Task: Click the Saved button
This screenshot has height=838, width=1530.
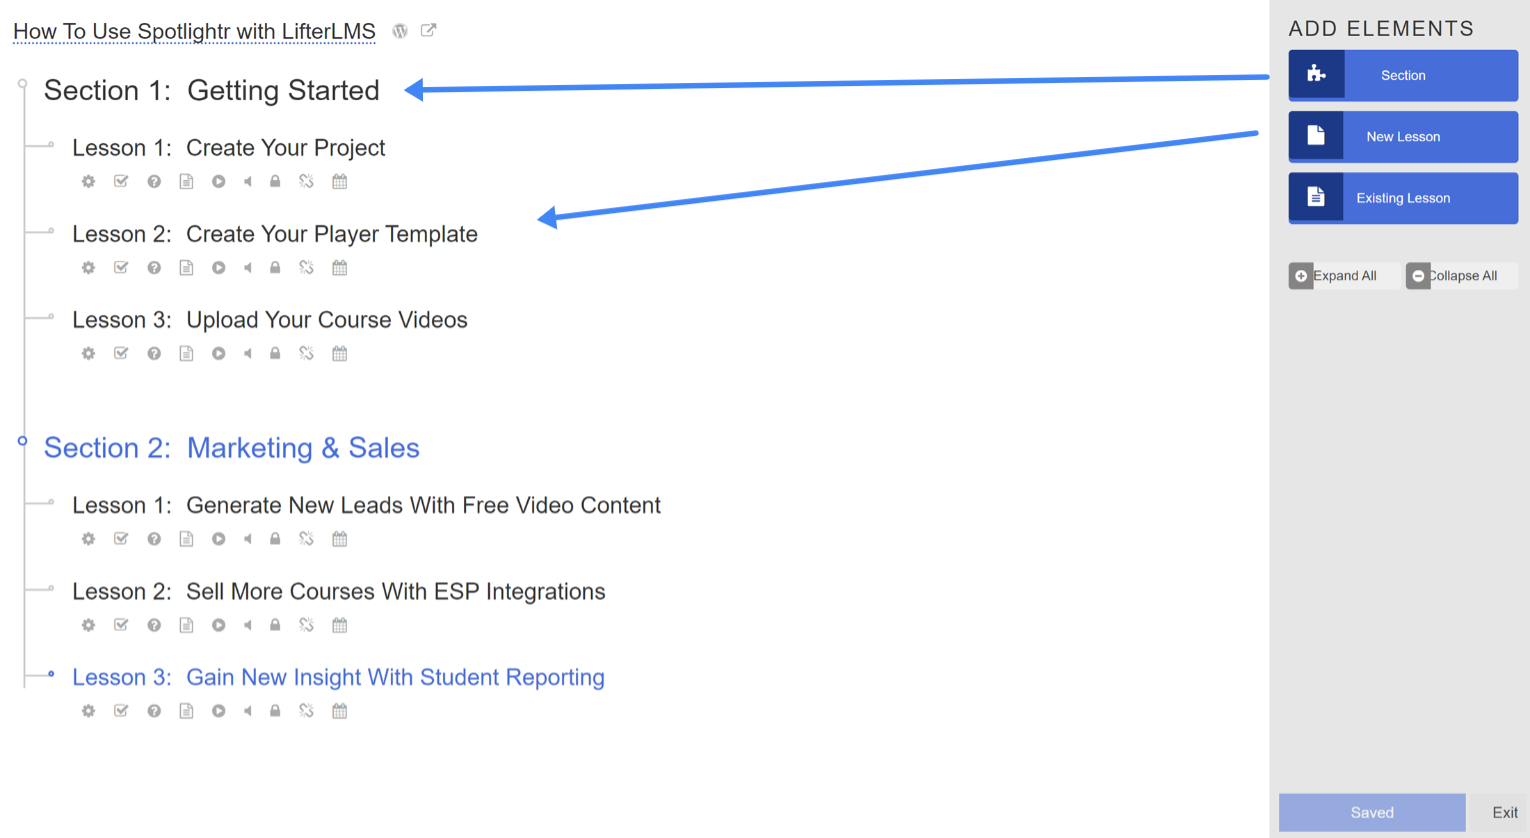Action: 1372,813
